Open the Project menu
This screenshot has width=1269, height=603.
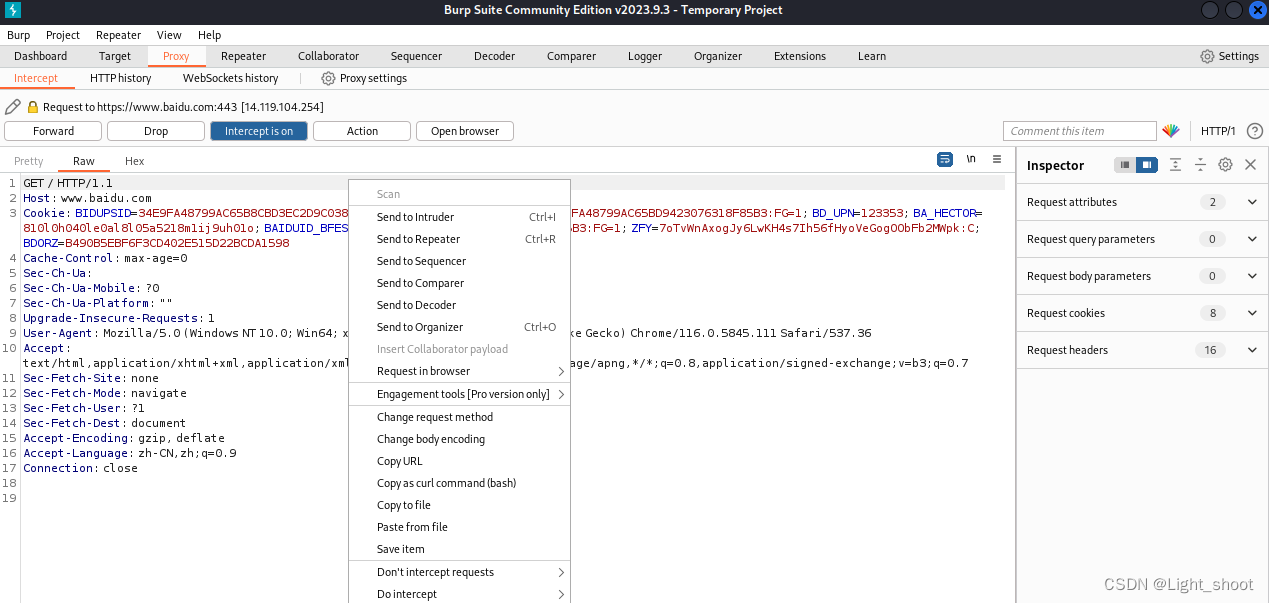click(x=63, y=35)
